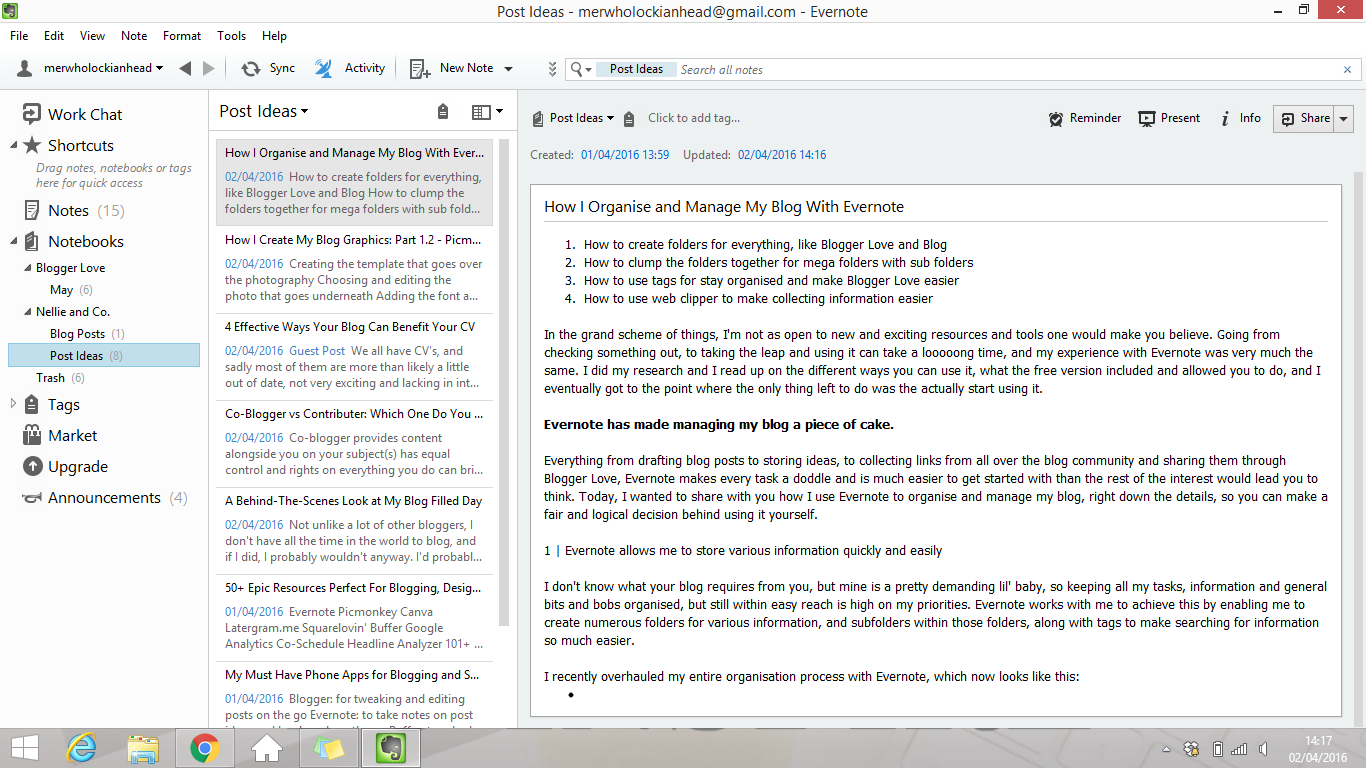Open the Format menu
1366x768 pixels.
click(182, 35)
